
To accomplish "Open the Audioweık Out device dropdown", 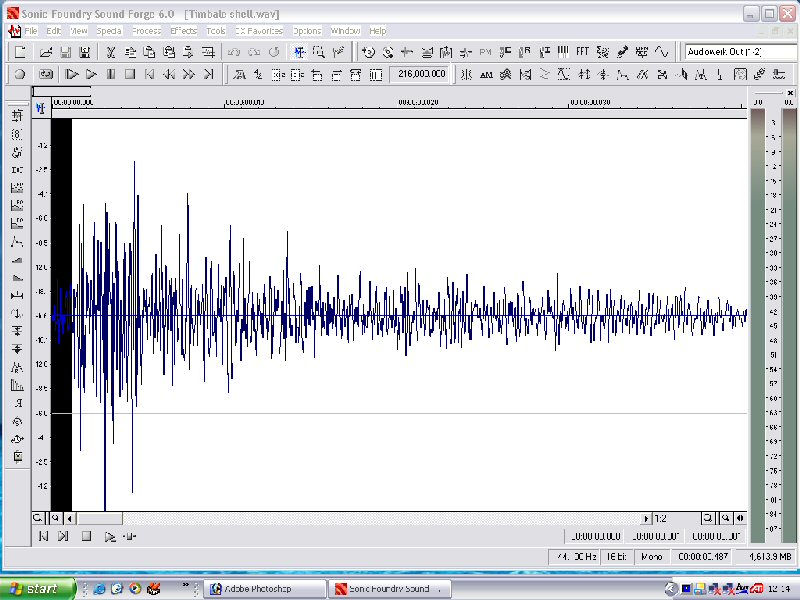I will coord(741,52).
